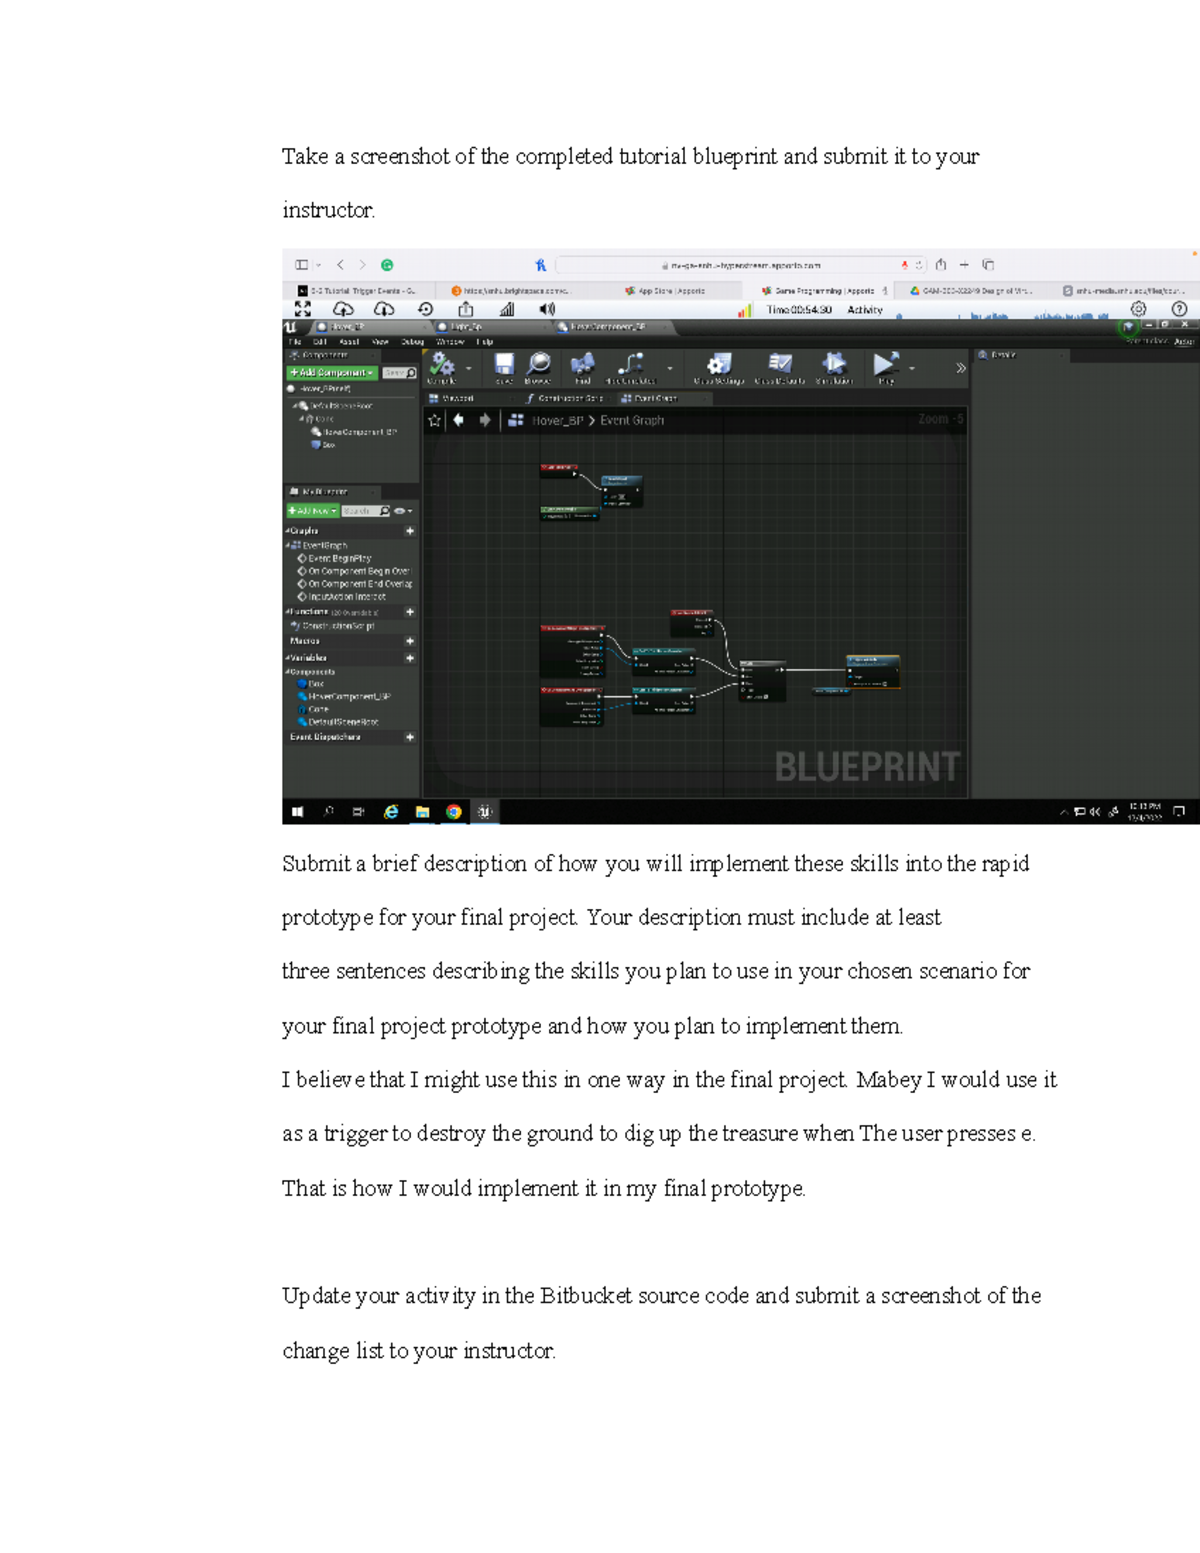Click the green Add Component button

pos(332,372)
